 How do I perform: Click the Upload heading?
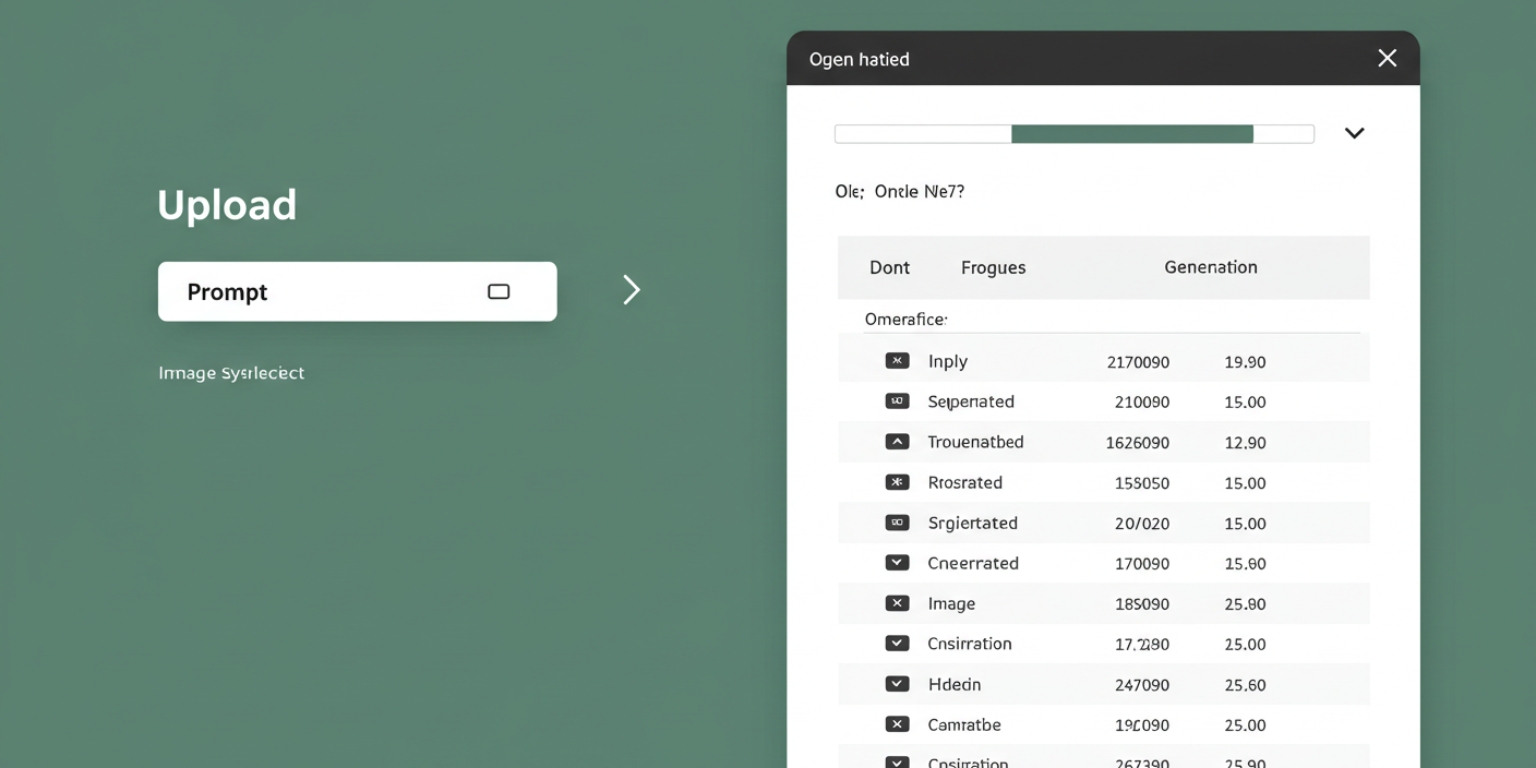pos(227,206)
